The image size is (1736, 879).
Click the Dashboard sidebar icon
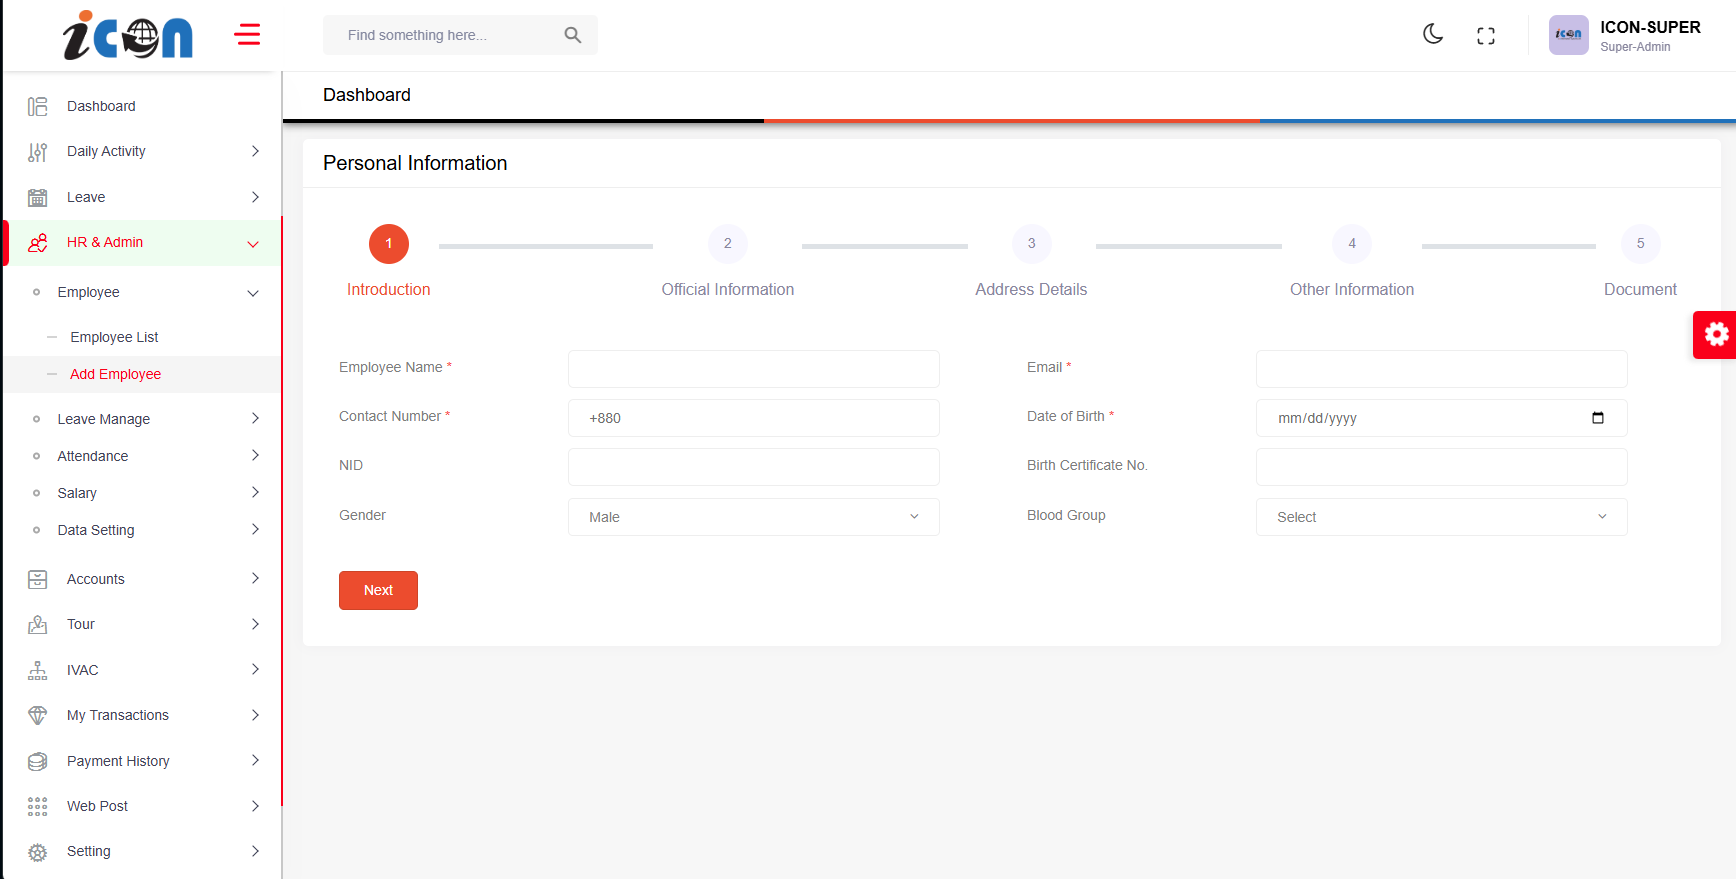point(38,107)
